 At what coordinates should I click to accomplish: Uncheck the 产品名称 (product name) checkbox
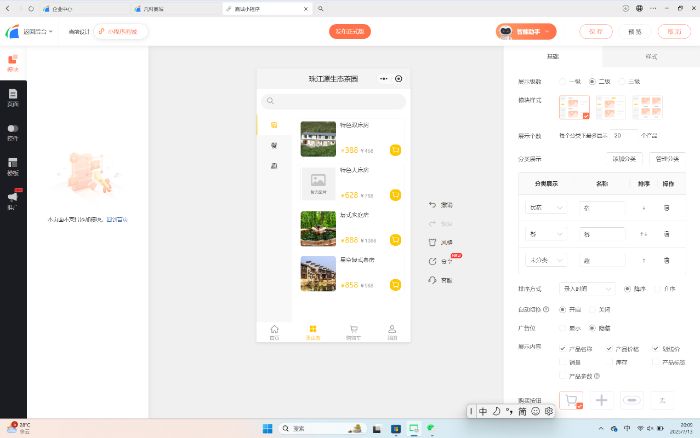pyautogui.click(x=563, y=348)
